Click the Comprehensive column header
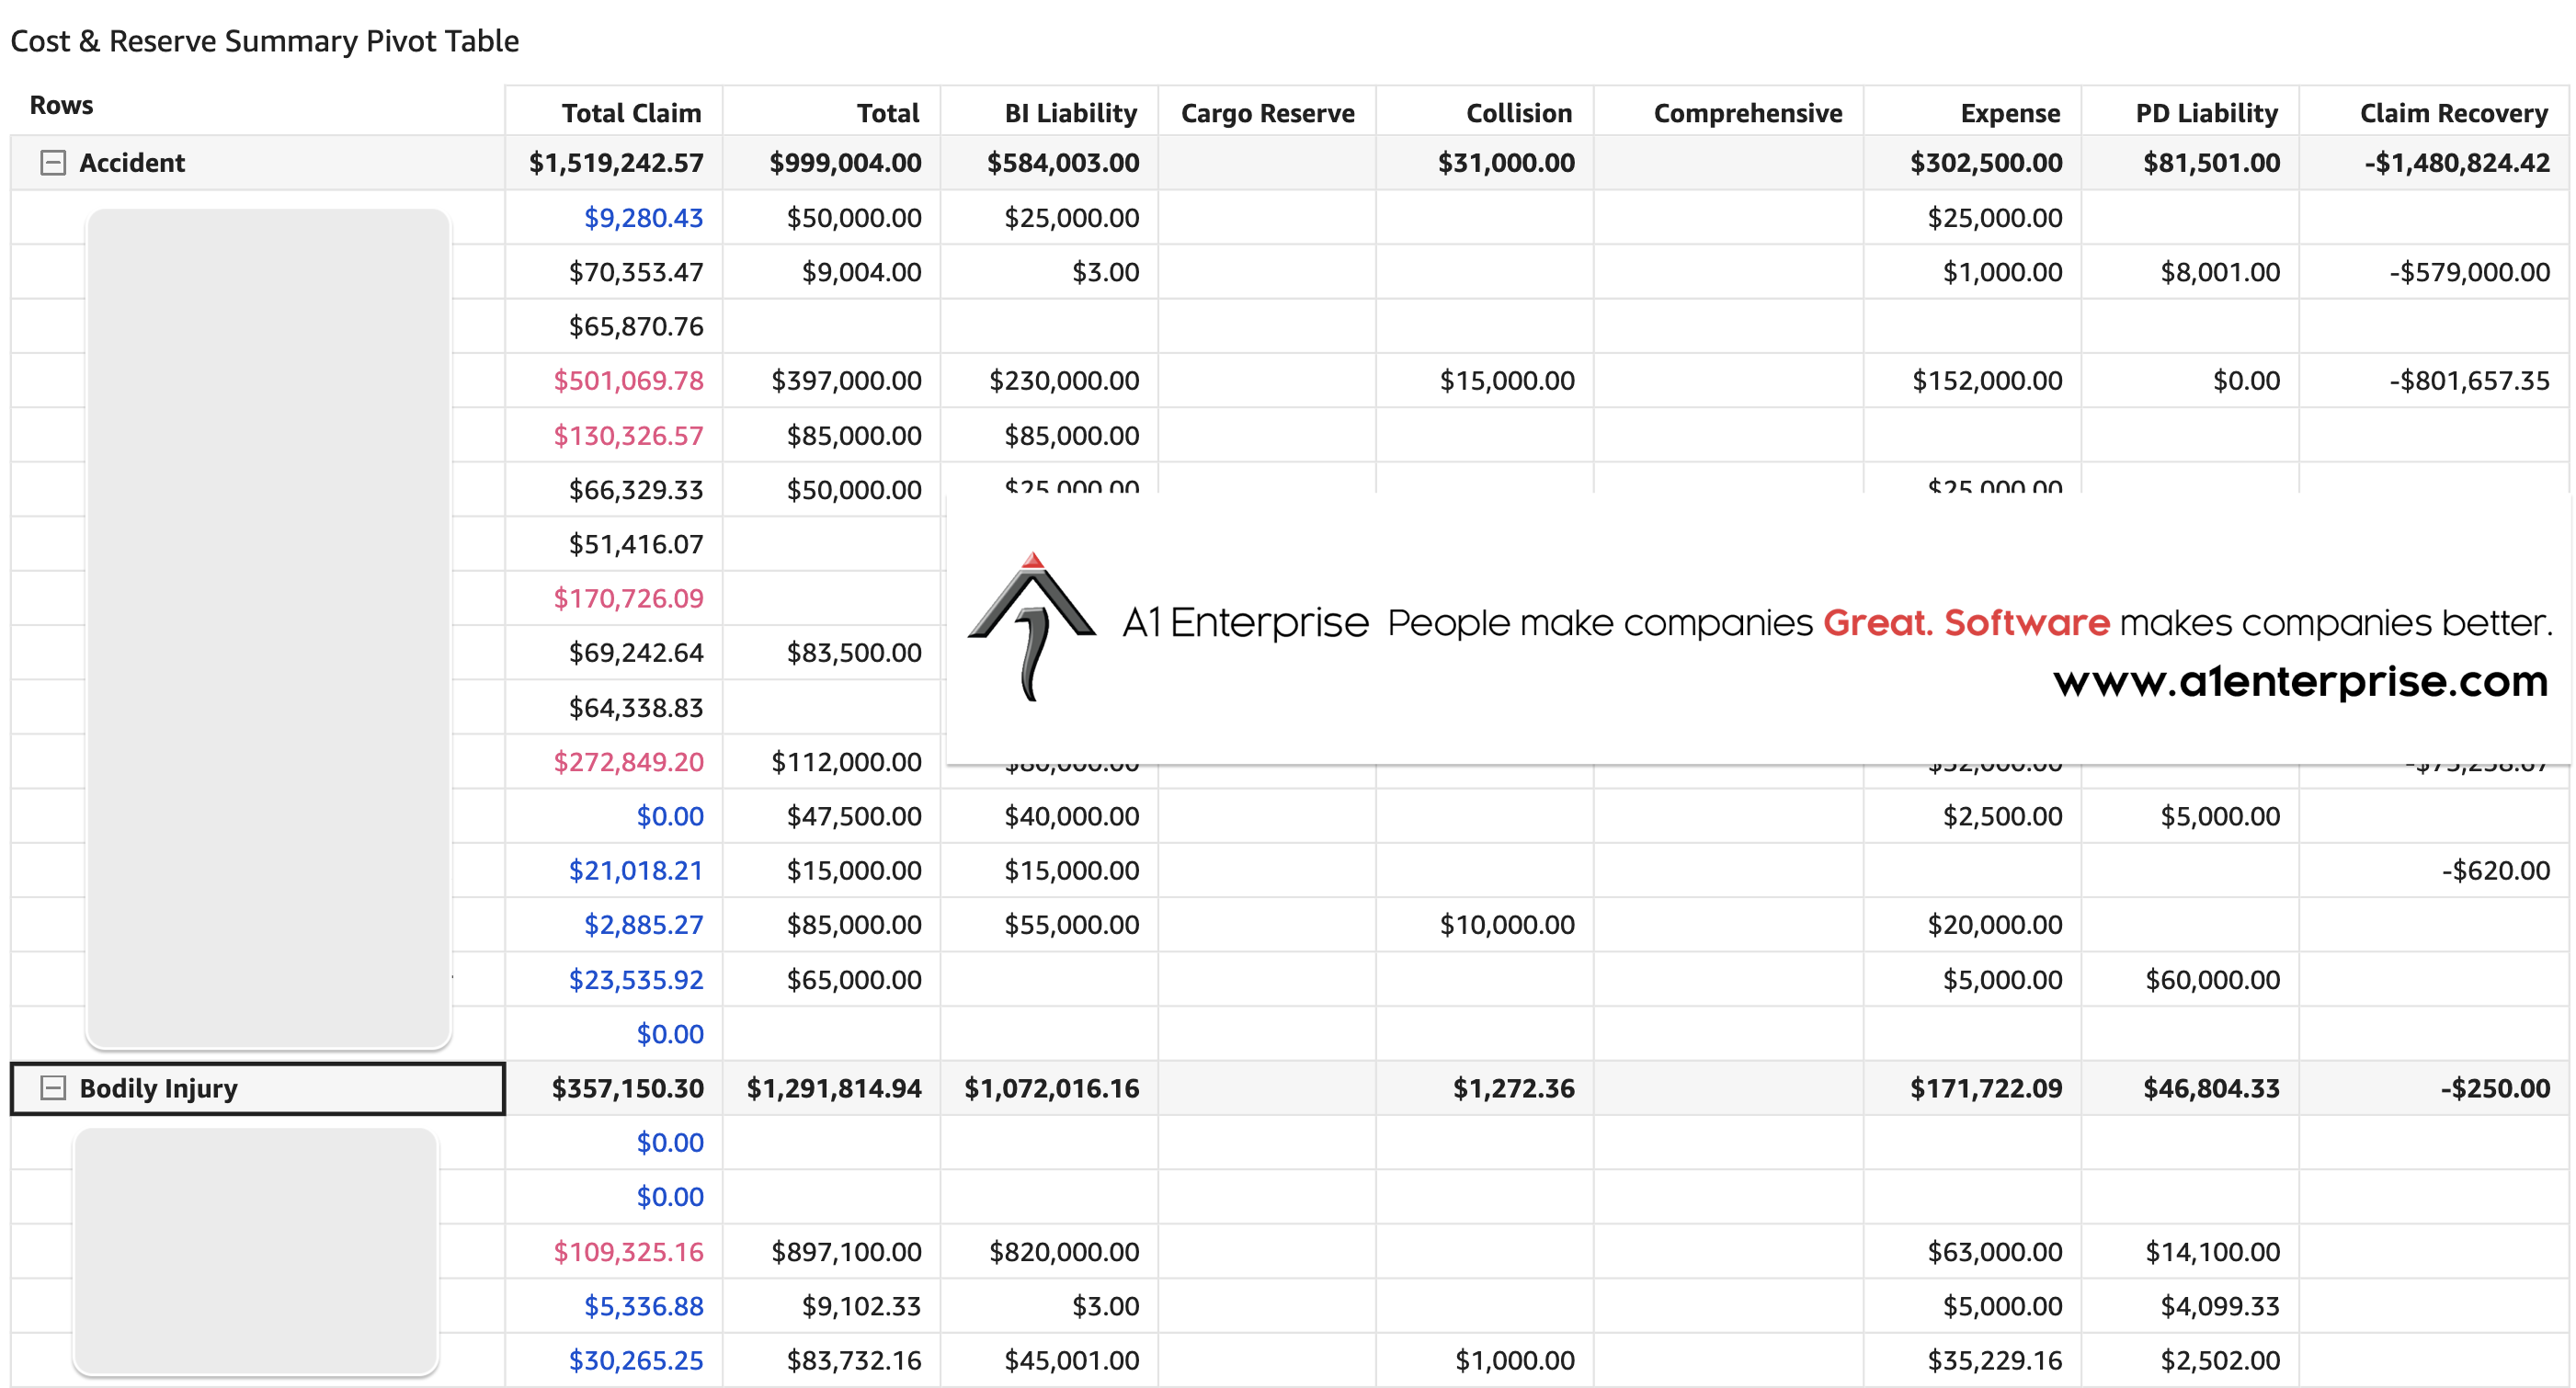This screenshot has width=2576, height=1388. (x=1748, y=112)
